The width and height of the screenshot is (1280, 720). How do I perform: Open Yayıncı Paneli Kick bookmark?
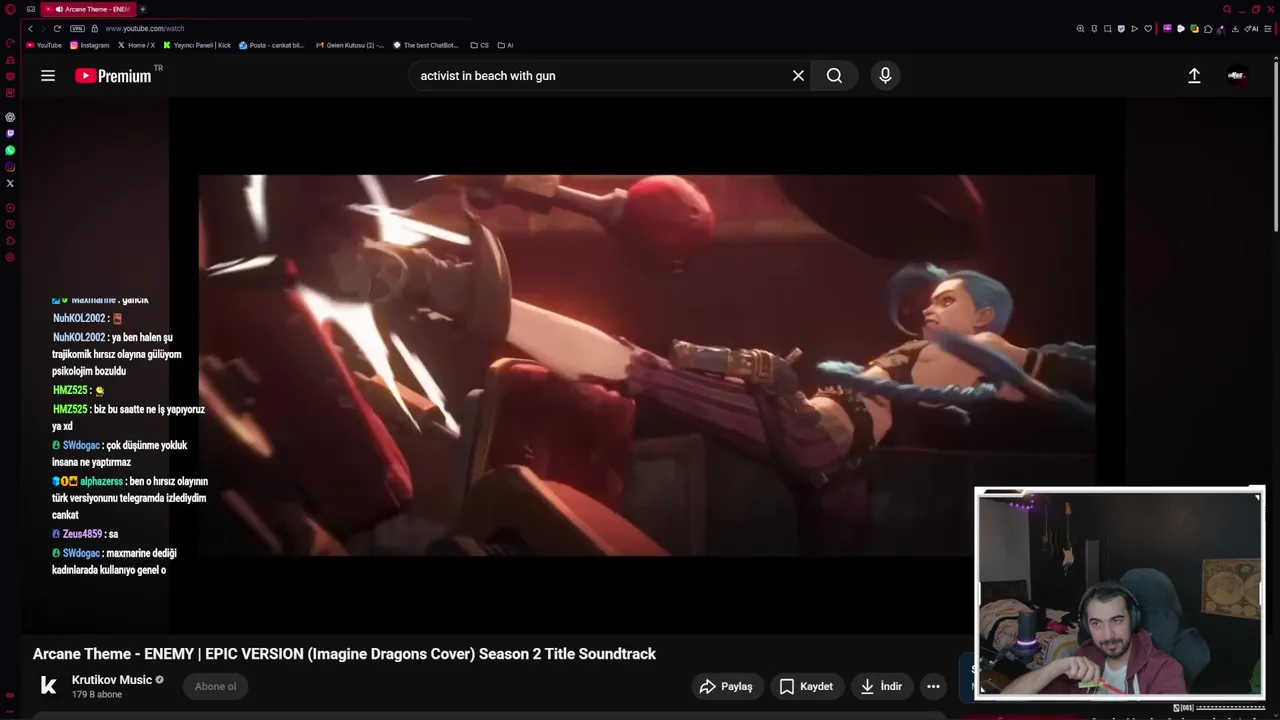tap(197, 45)
